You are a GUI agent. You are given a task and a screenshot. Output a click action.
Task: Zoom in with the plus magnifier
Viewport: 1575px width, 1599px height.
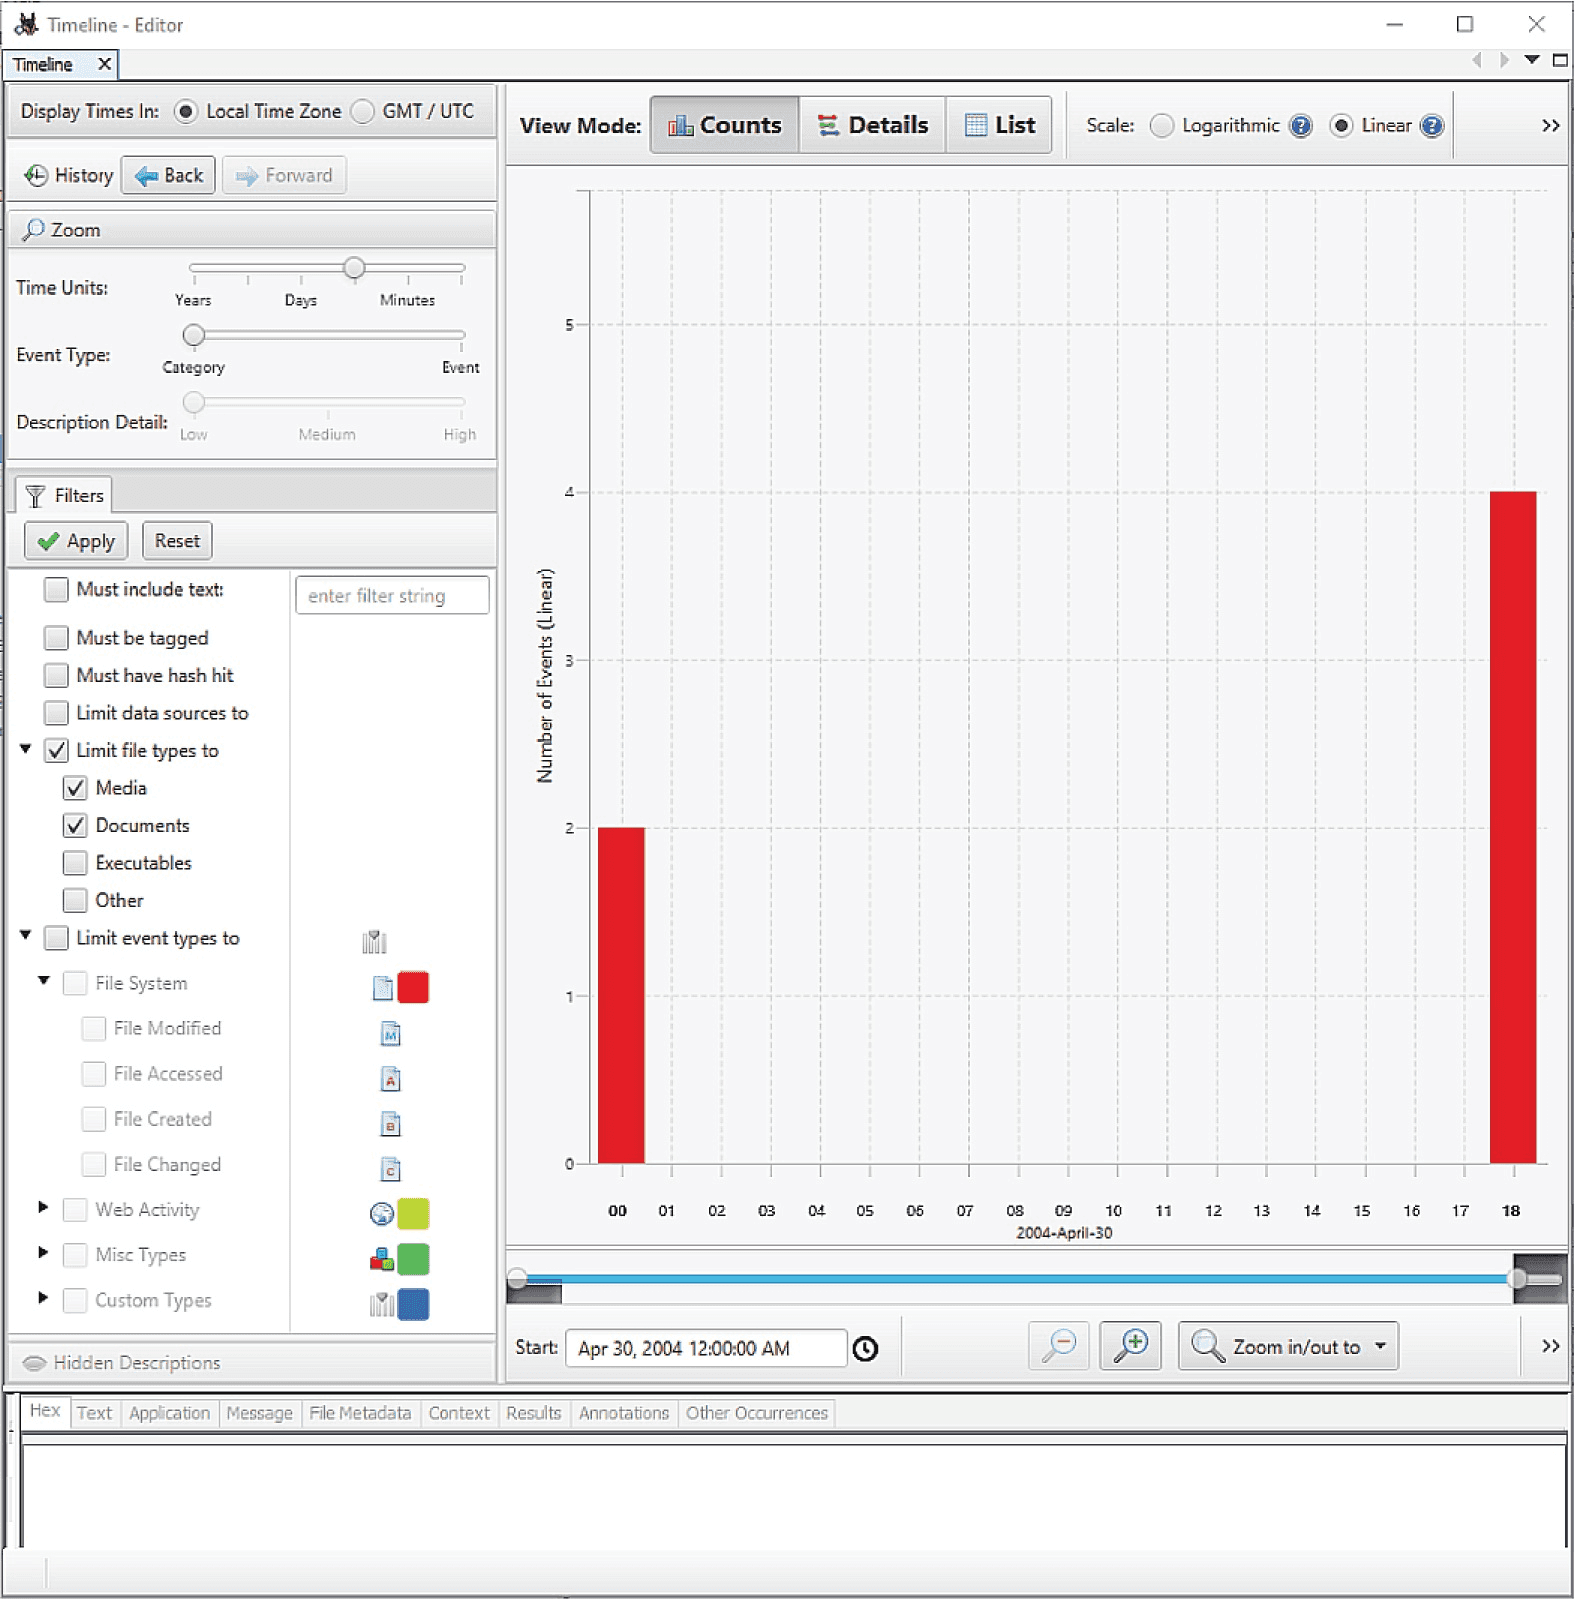(x=1131, y=1346)
